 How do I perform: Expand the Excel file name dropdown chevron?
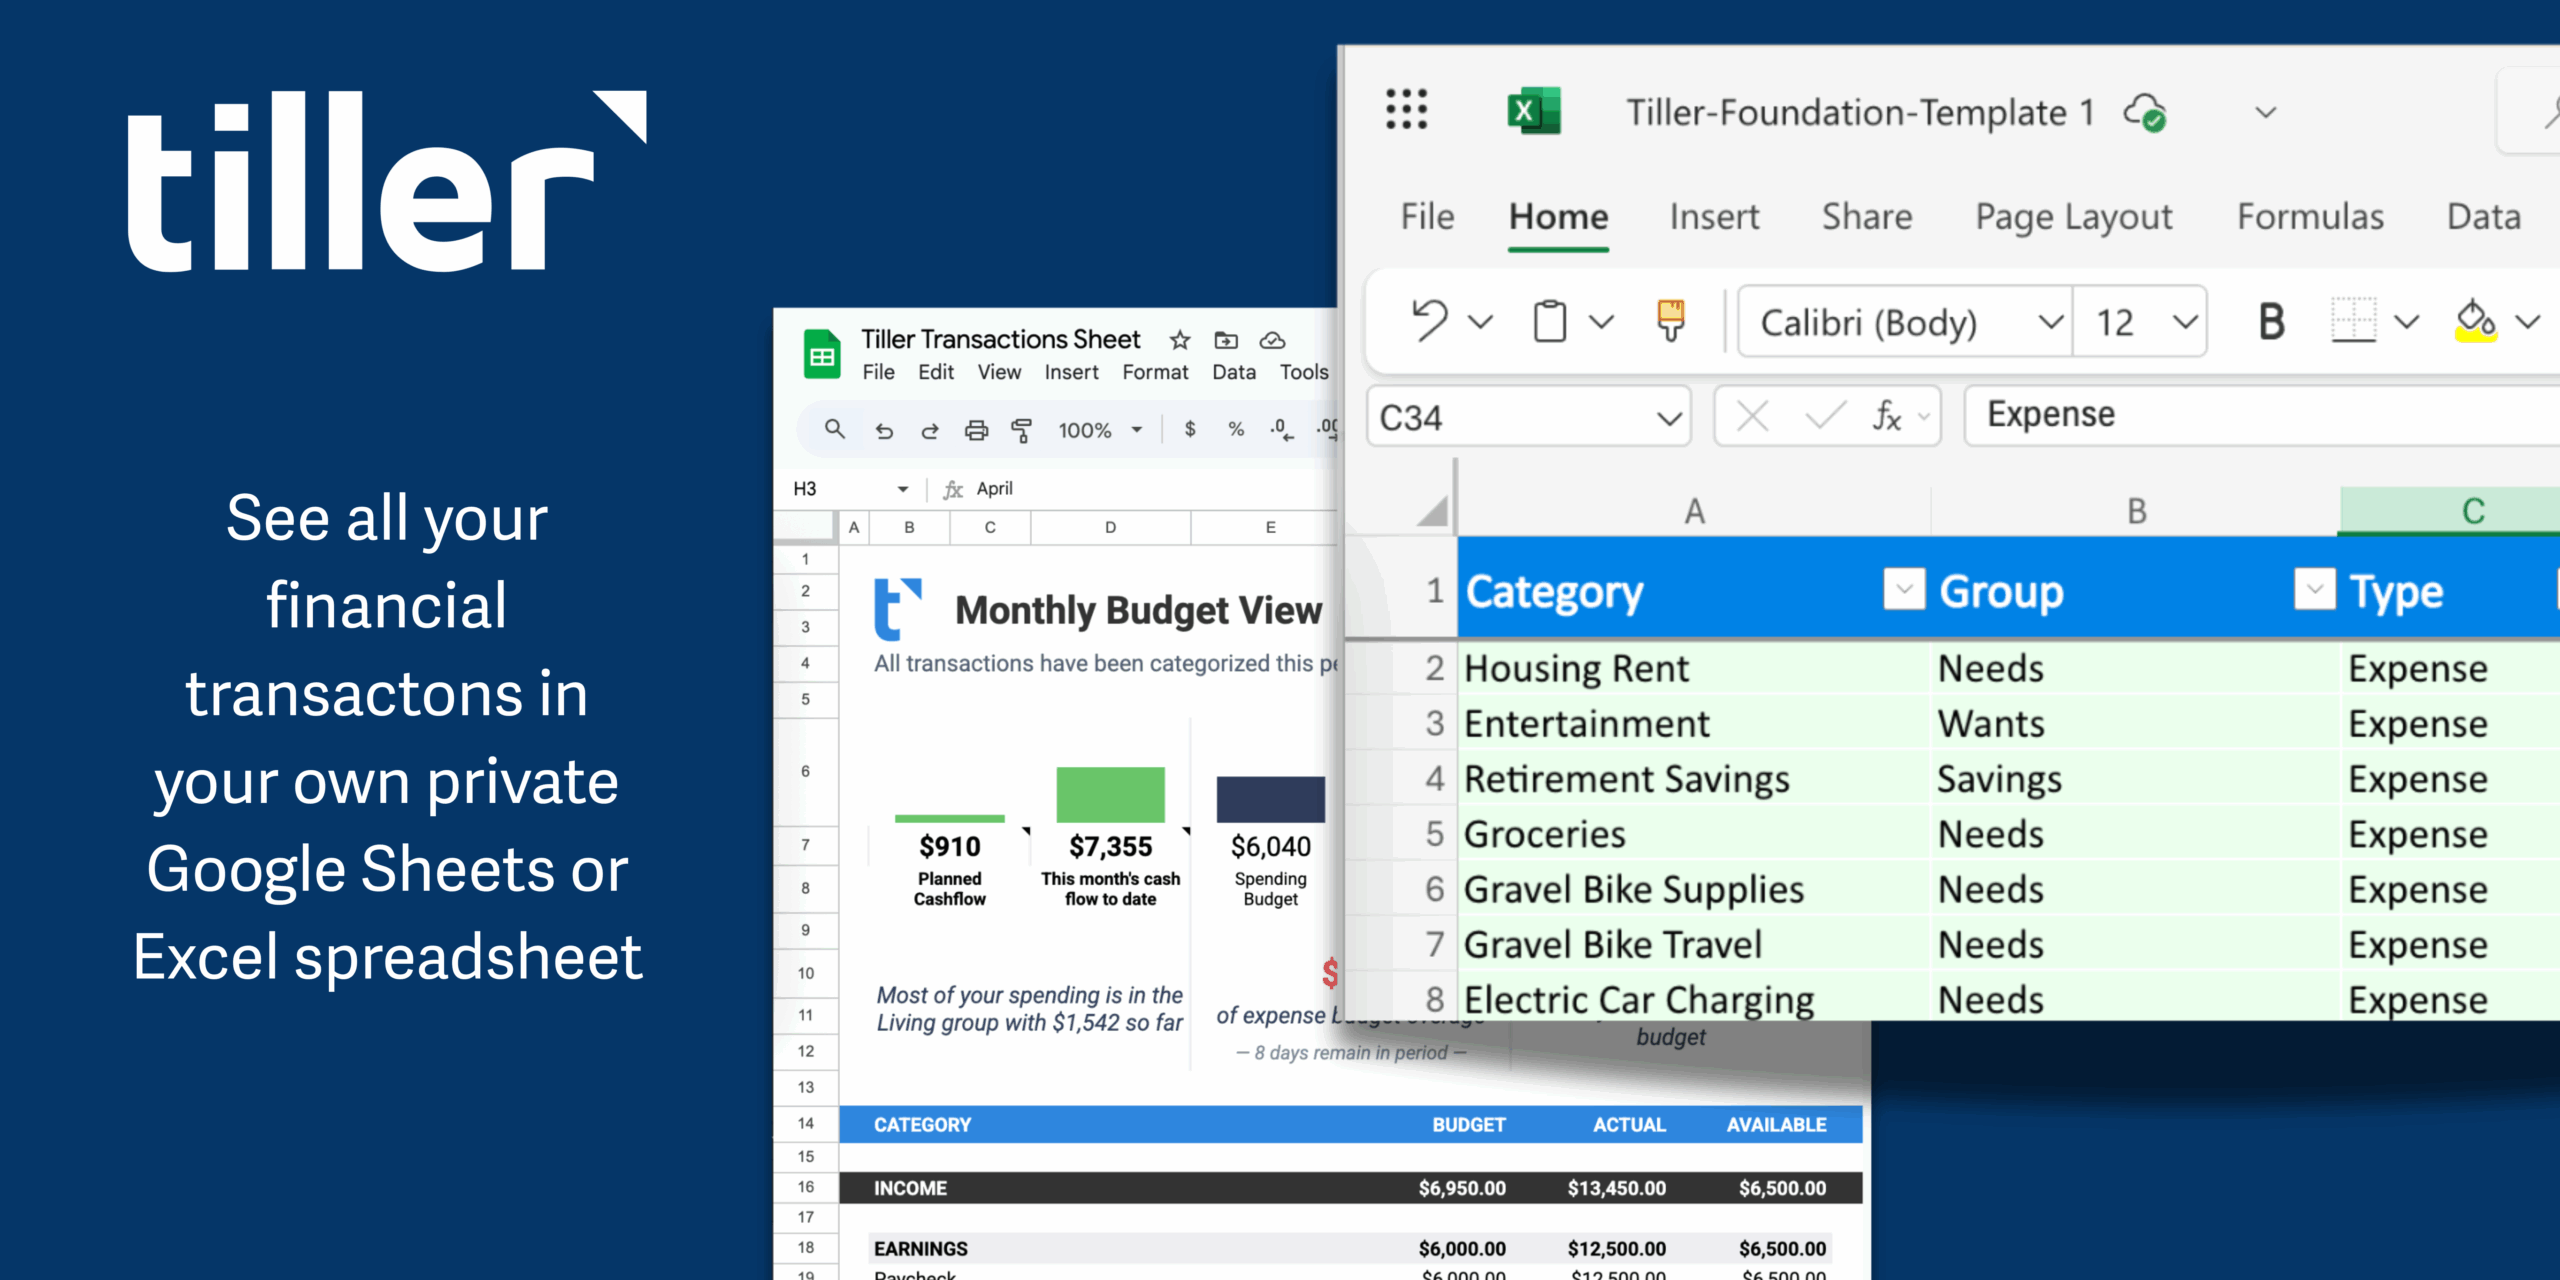2266,112
